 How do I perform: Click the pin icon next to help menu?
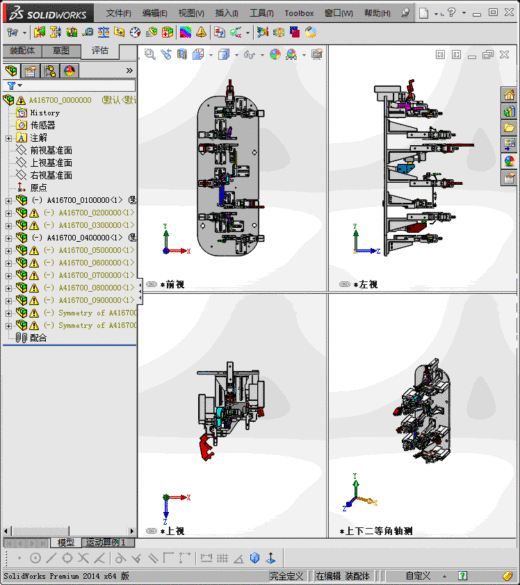point(405,13)
